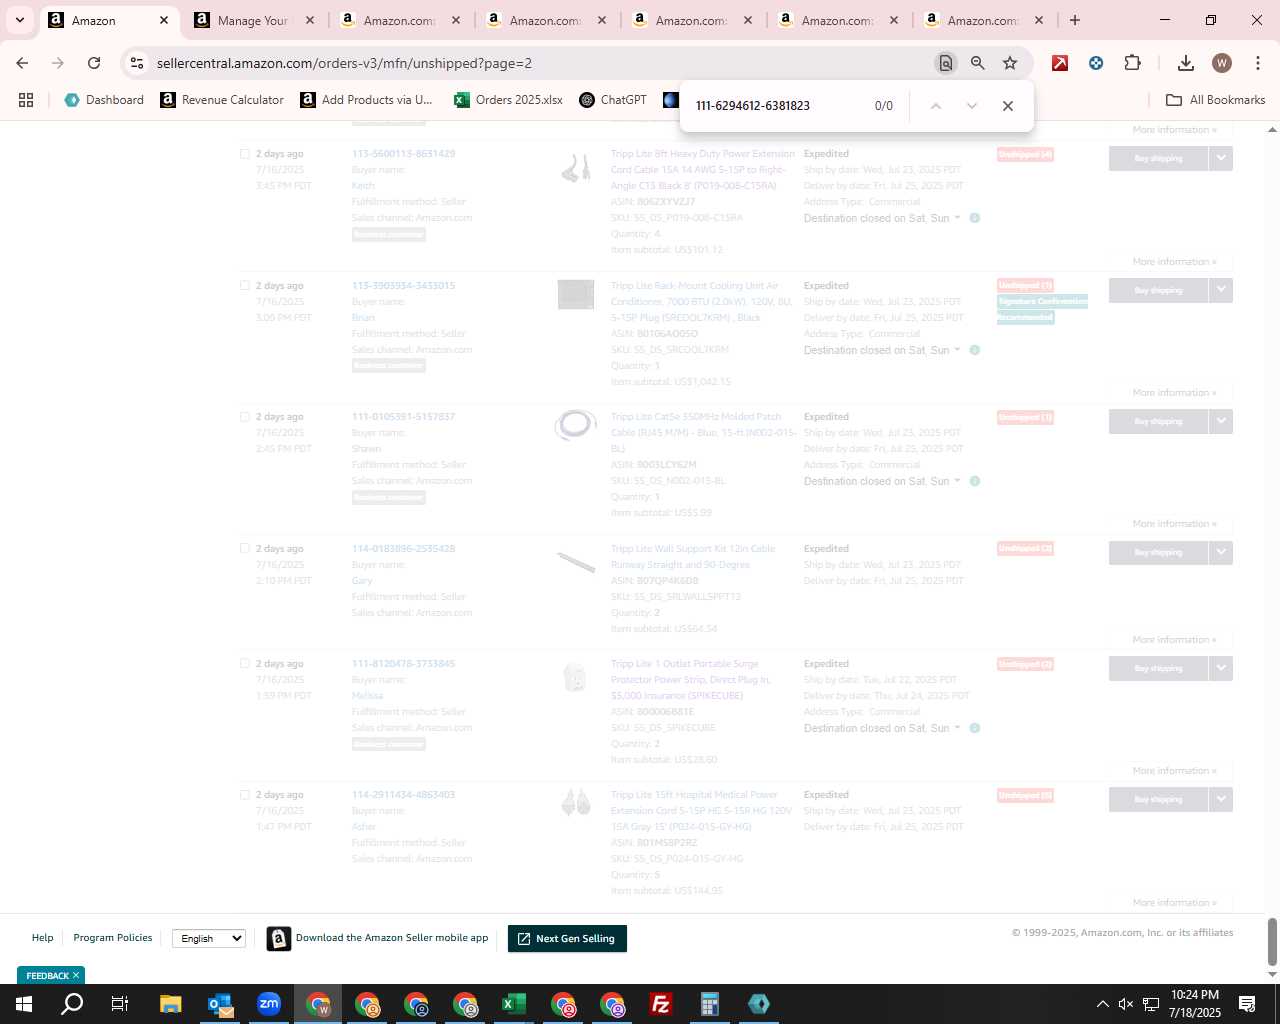Open the Apps grid in bookmarks bar
Image resolution: width=1280 pixels, height=1024 pixels.
[26, 100]
